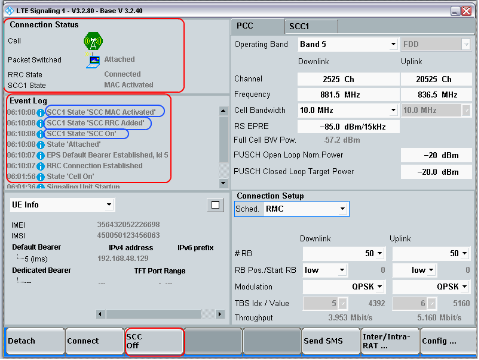Click the LTE Signaling title bar icon

(9, 11)
